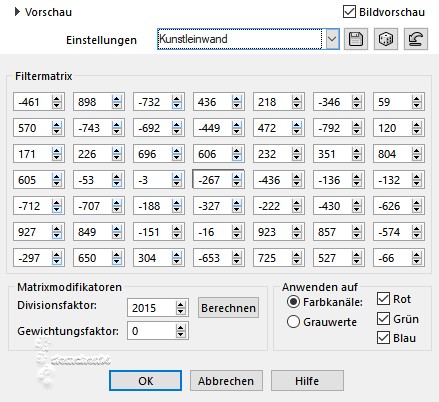Click the Berechnen button
The width and height of the screenshot is (439, 402).
pyautogui.click(x=228, y=308)
